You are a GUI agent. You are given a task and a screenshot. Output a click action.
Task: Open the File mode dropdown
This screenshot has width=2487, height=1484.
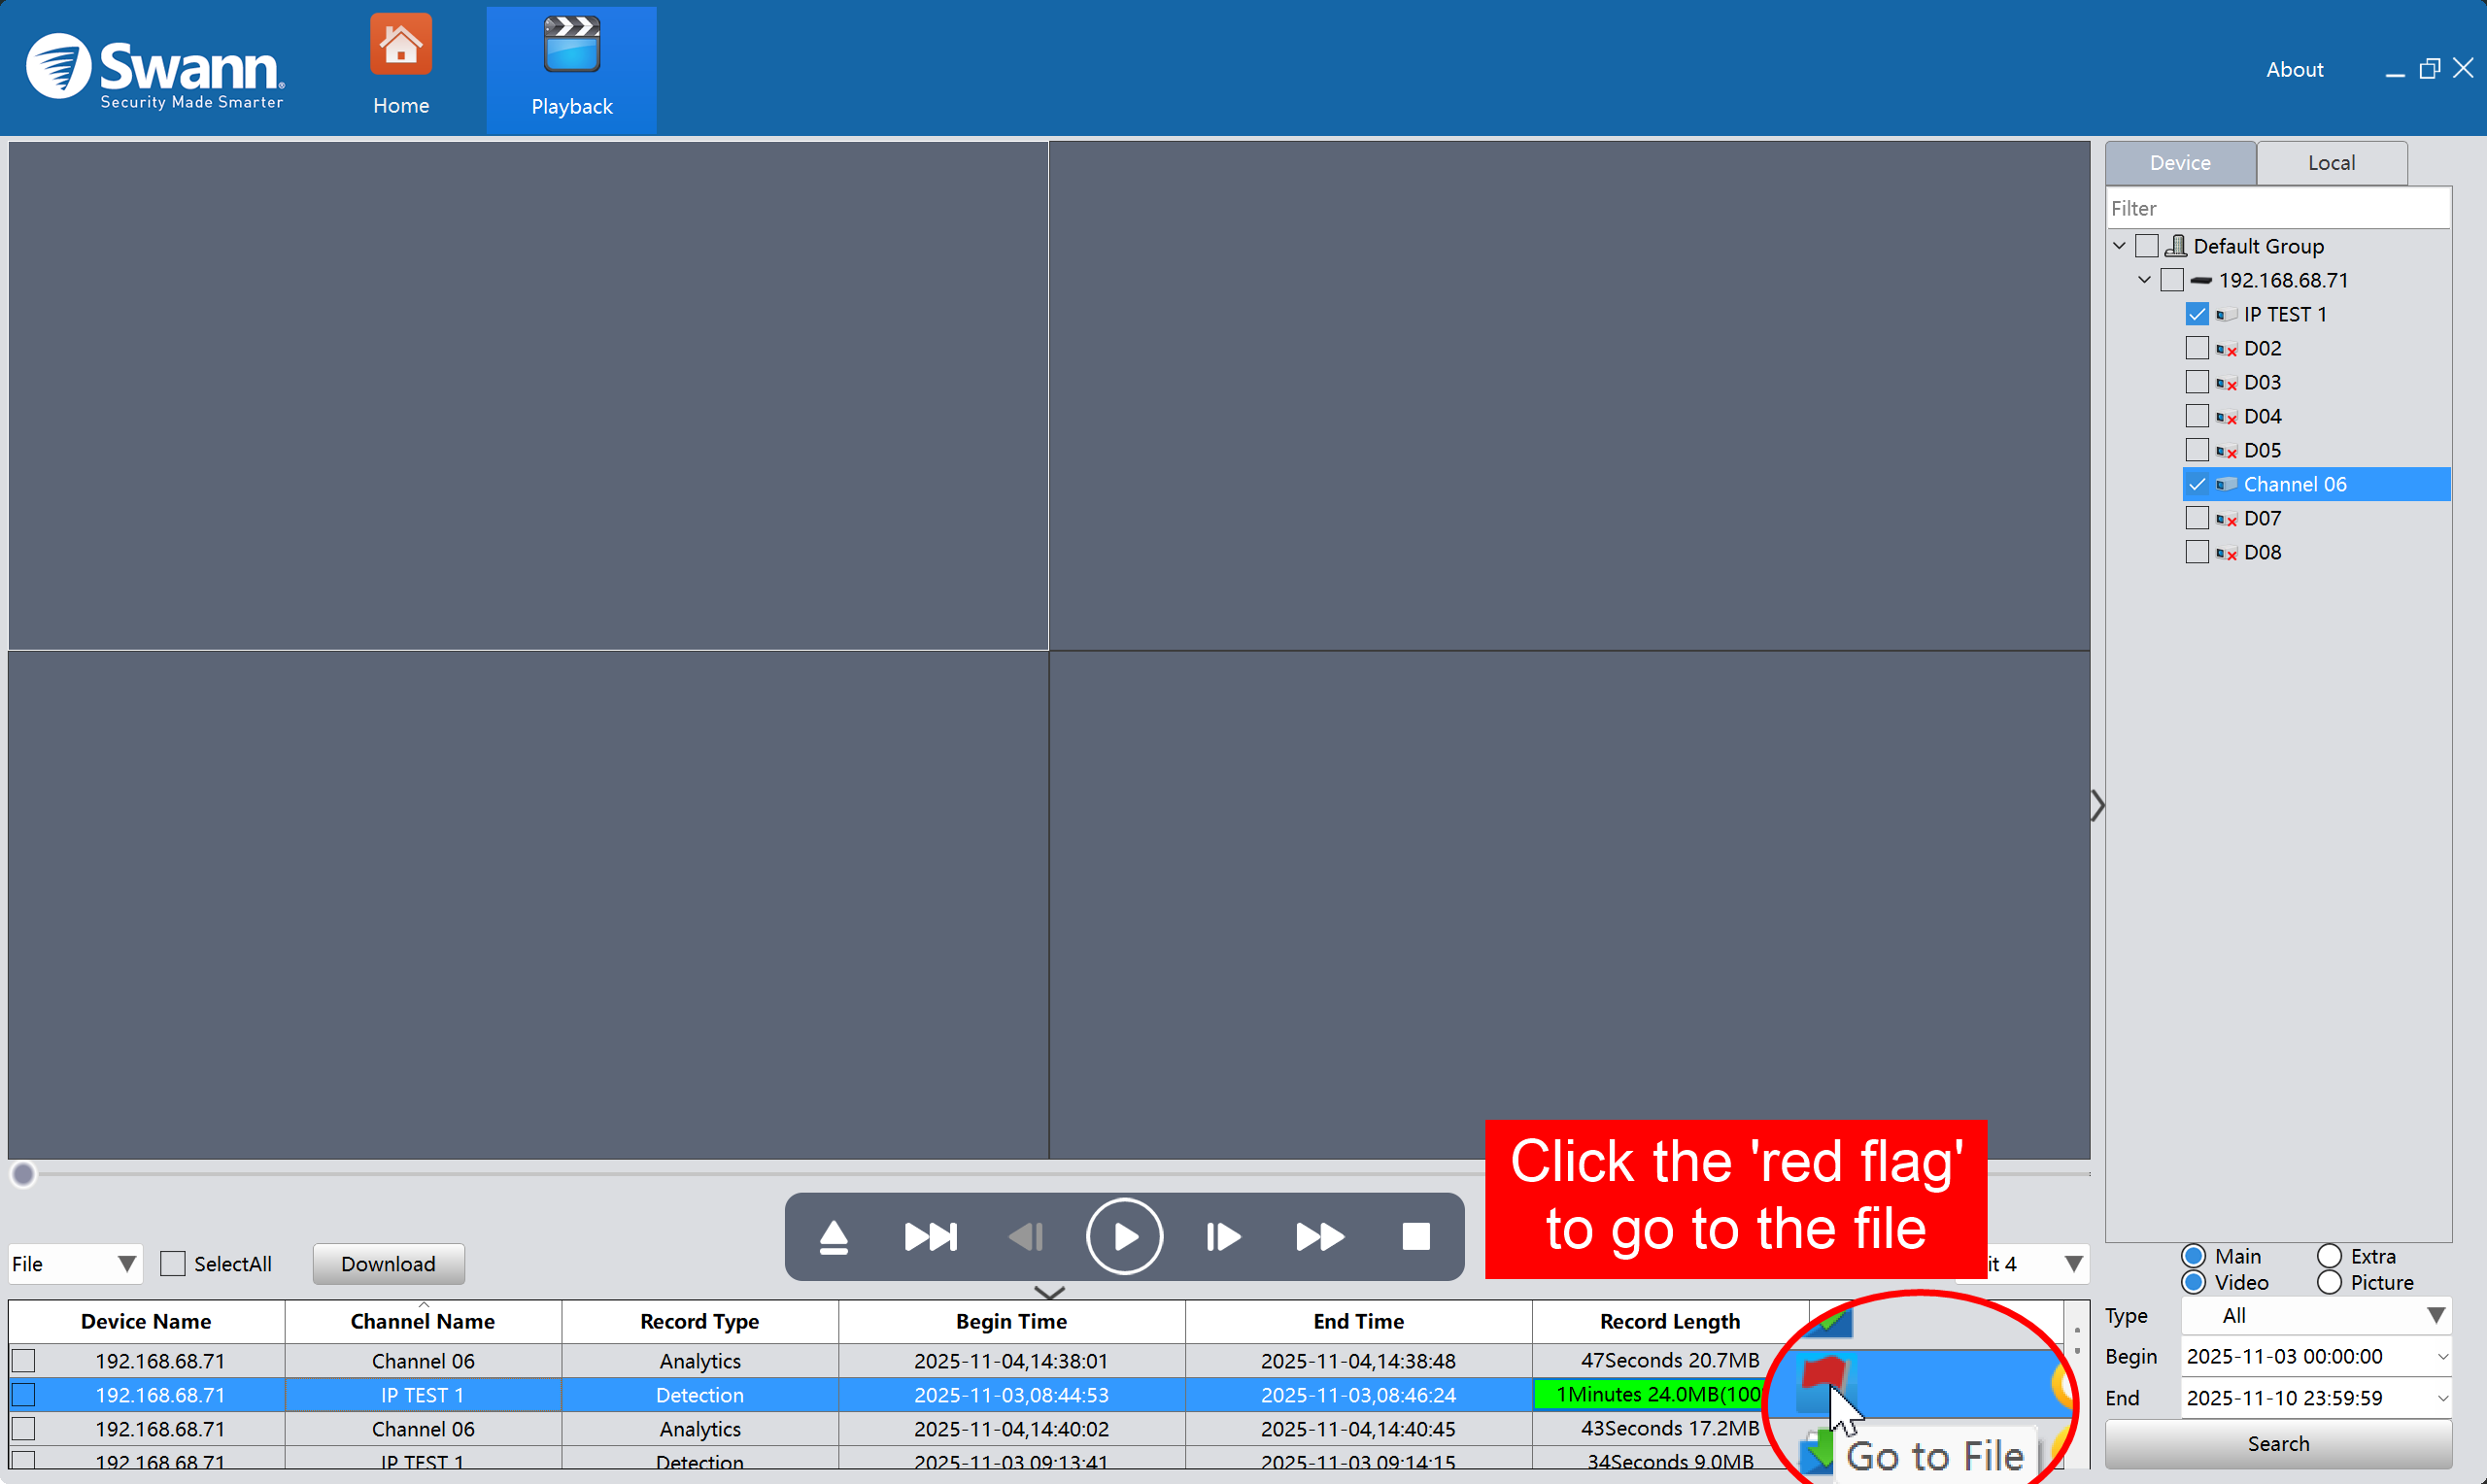[x=75, y=1264]
